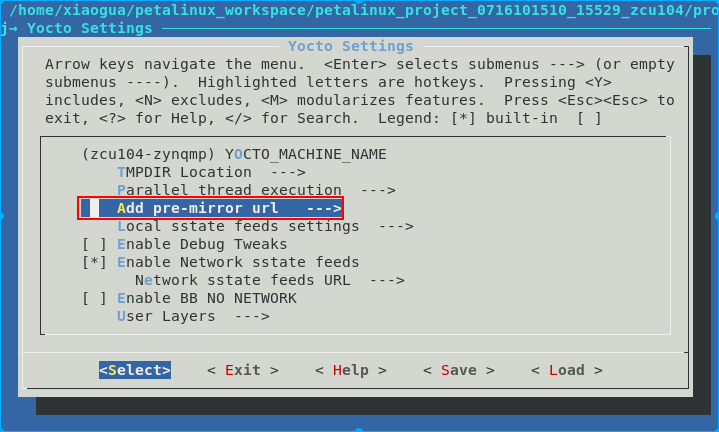Click the Yocto Settings breadcrumb text

(x=89, y=28)
